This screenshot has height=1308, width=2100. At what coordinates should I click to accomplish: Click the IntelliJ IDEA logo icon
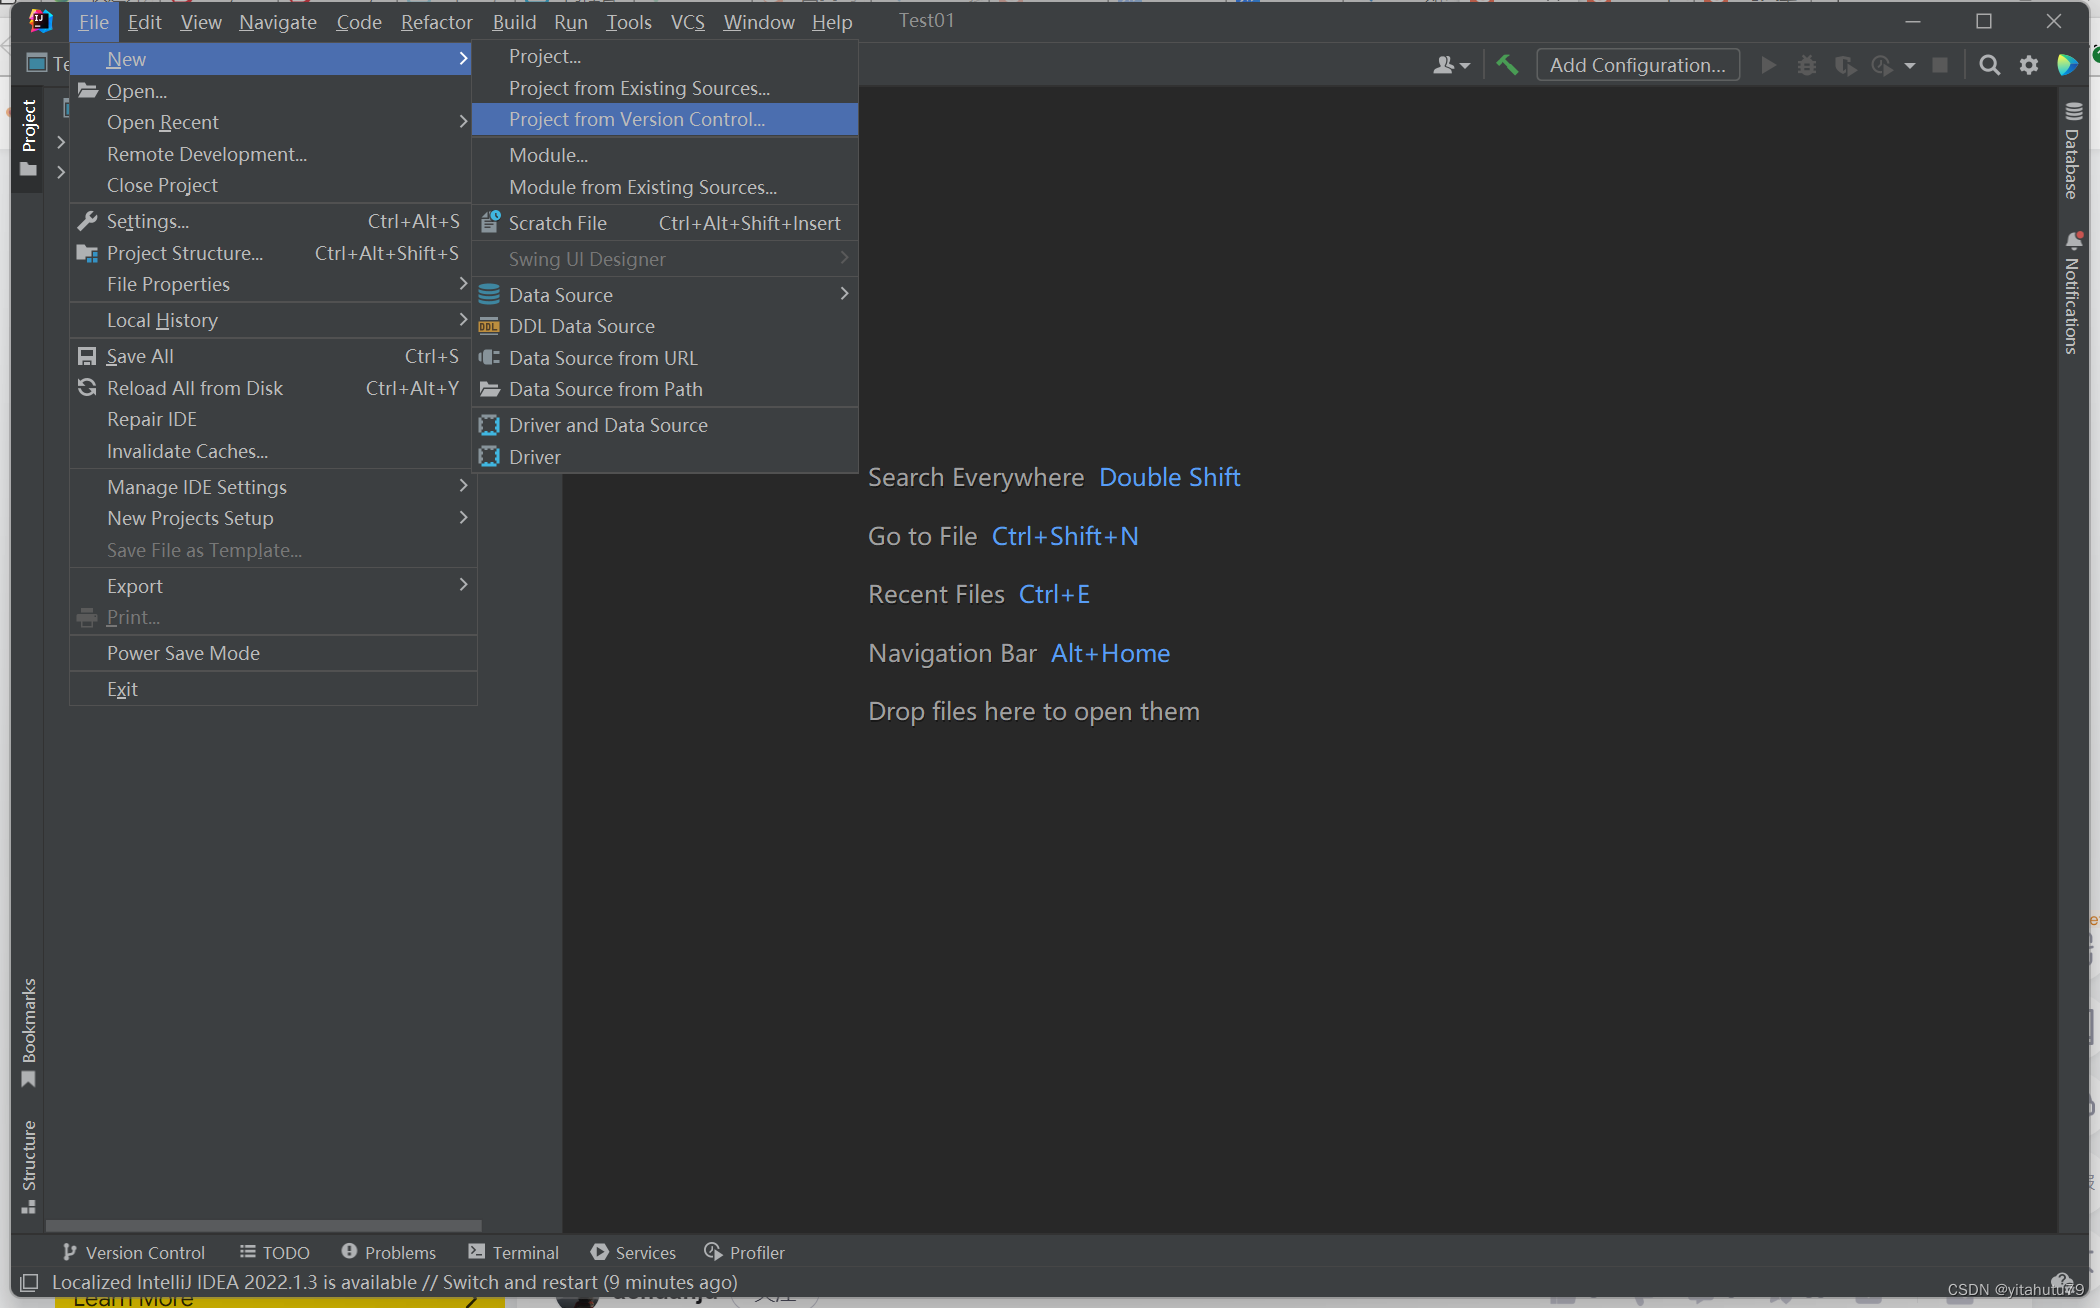39,20
